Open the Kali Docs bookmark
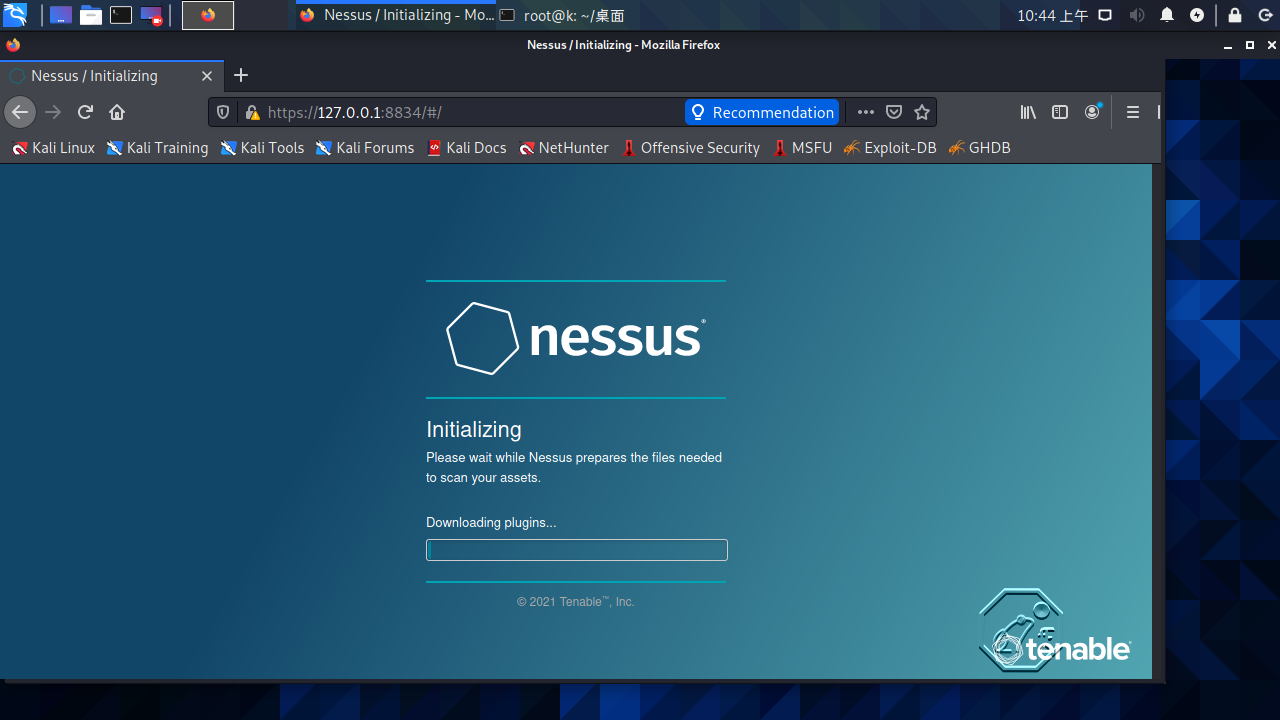The image size is (1280, 720). point(466,148)
